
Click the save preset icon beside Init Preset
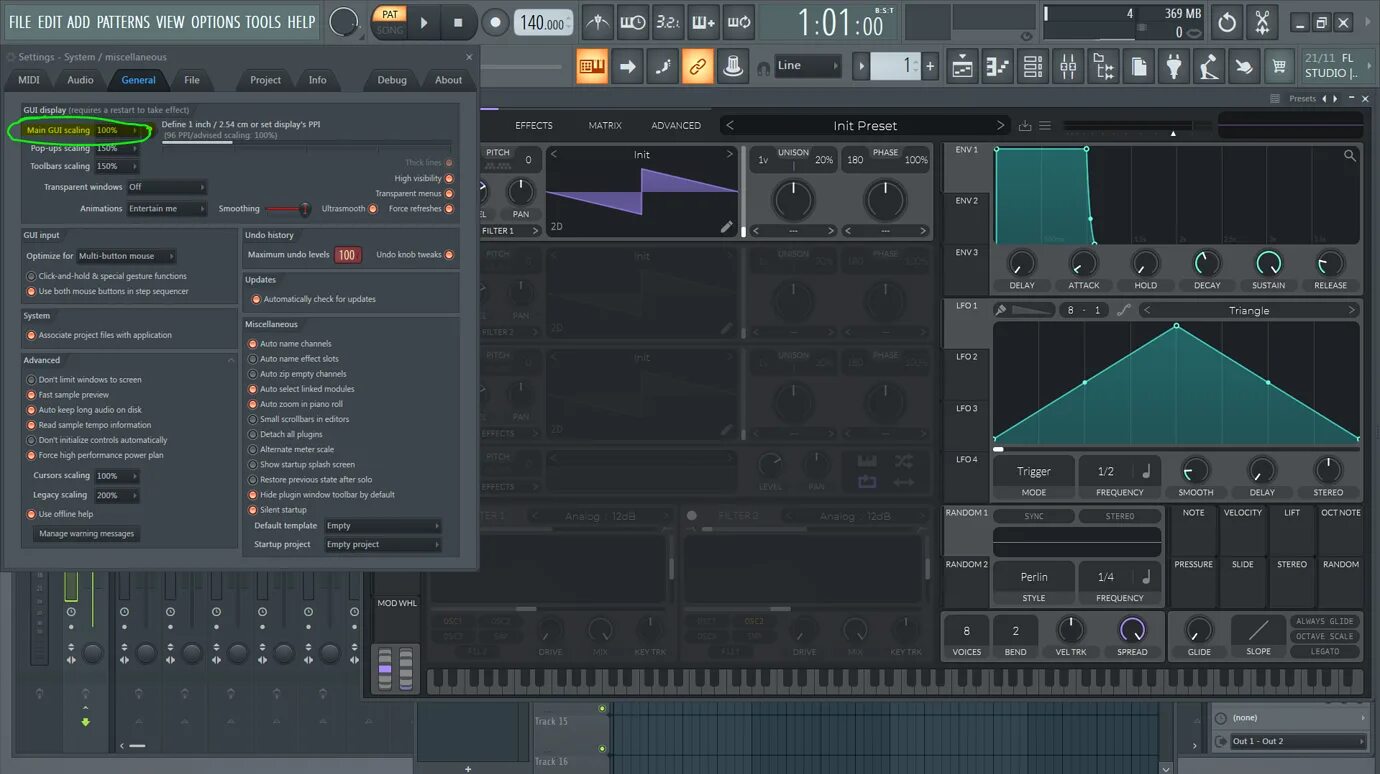(1025, 125)
